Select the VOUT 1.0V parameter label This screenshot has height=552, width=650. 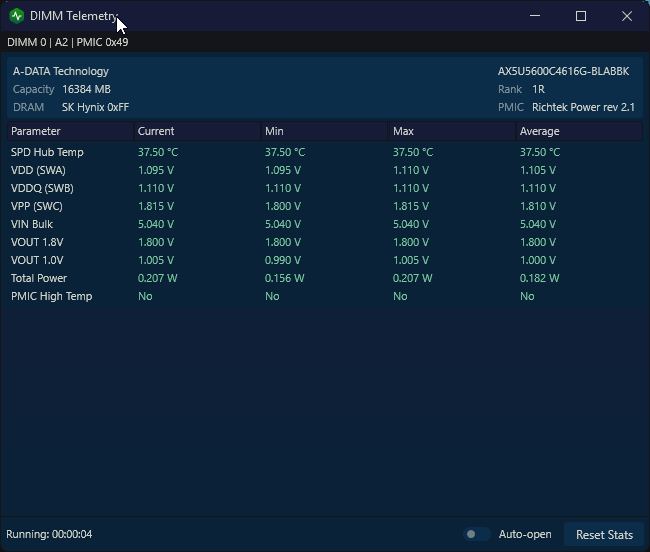click(x=37, y=260)
